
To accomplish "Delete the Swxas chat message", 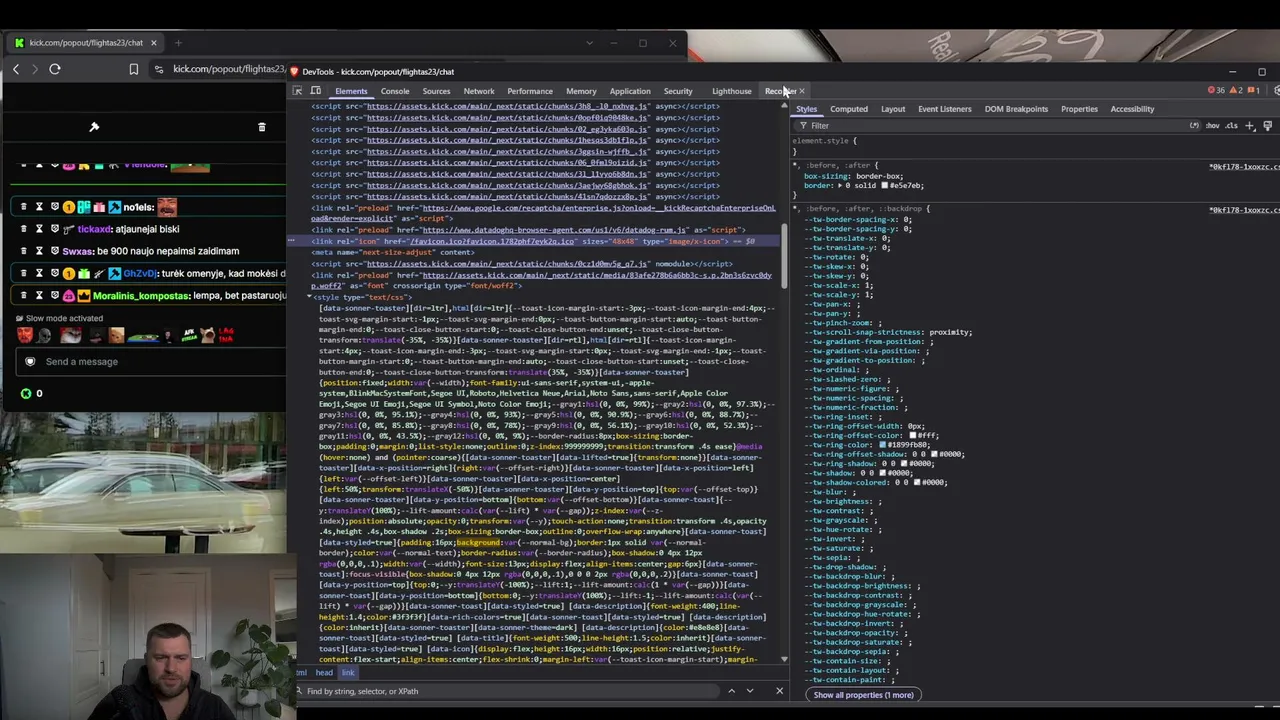I will [23, 251].
